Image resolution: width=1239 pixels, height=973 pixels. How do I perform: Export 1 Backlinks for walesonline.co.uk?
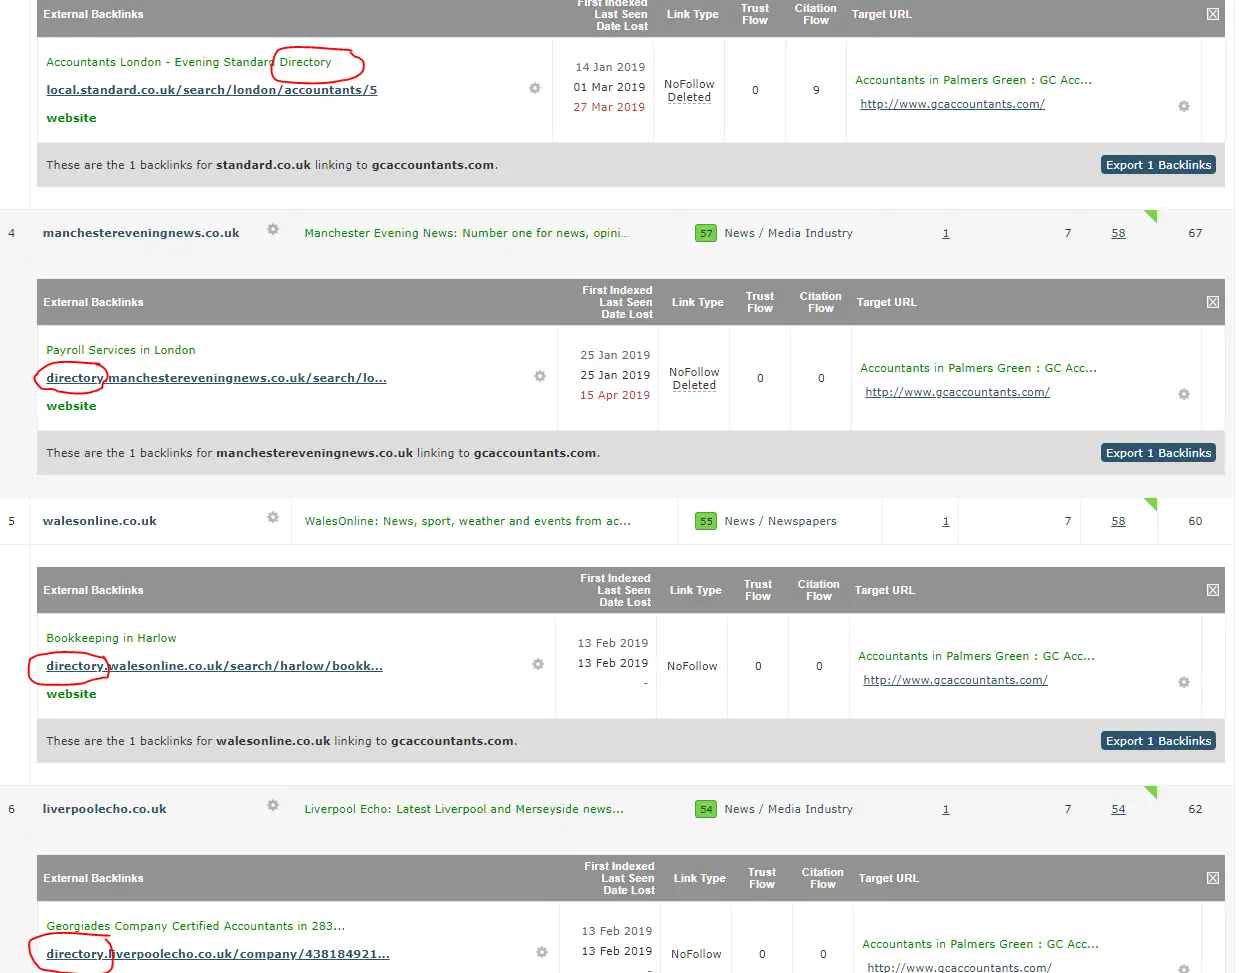[1158, 741]
